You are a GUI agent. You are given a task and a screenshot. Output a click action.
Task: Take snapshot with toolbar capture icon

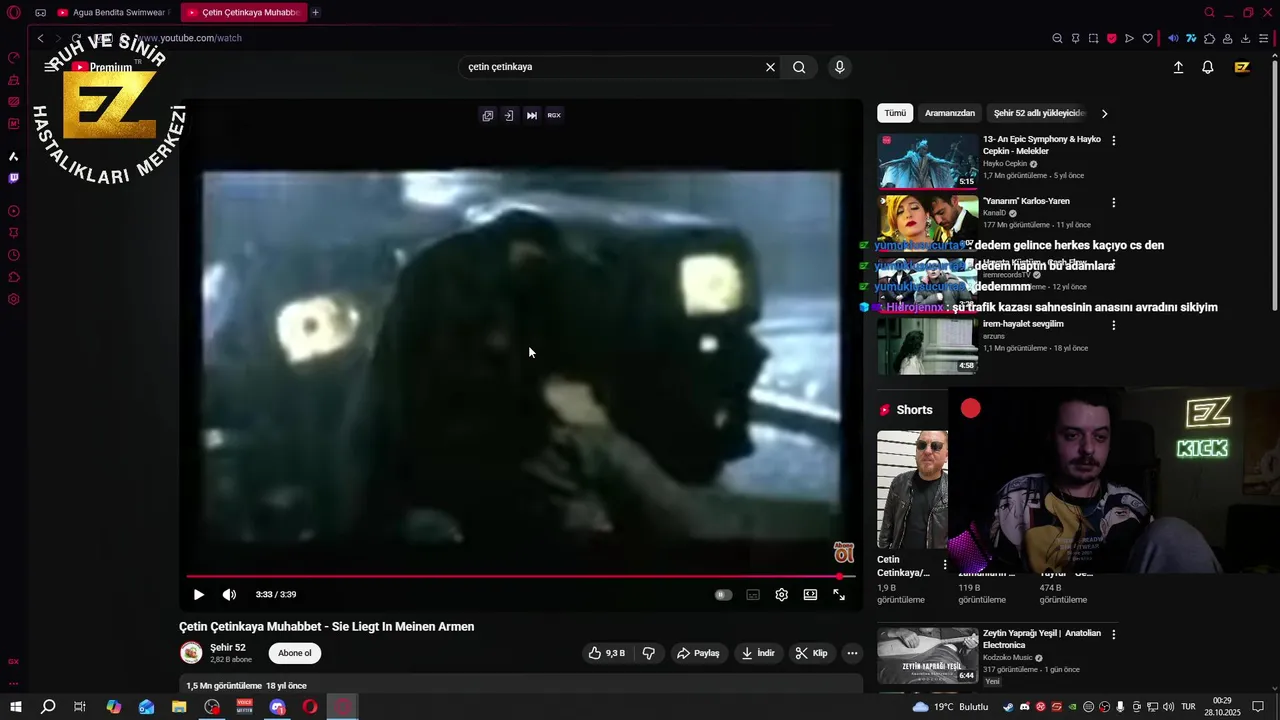[1093, 38]
